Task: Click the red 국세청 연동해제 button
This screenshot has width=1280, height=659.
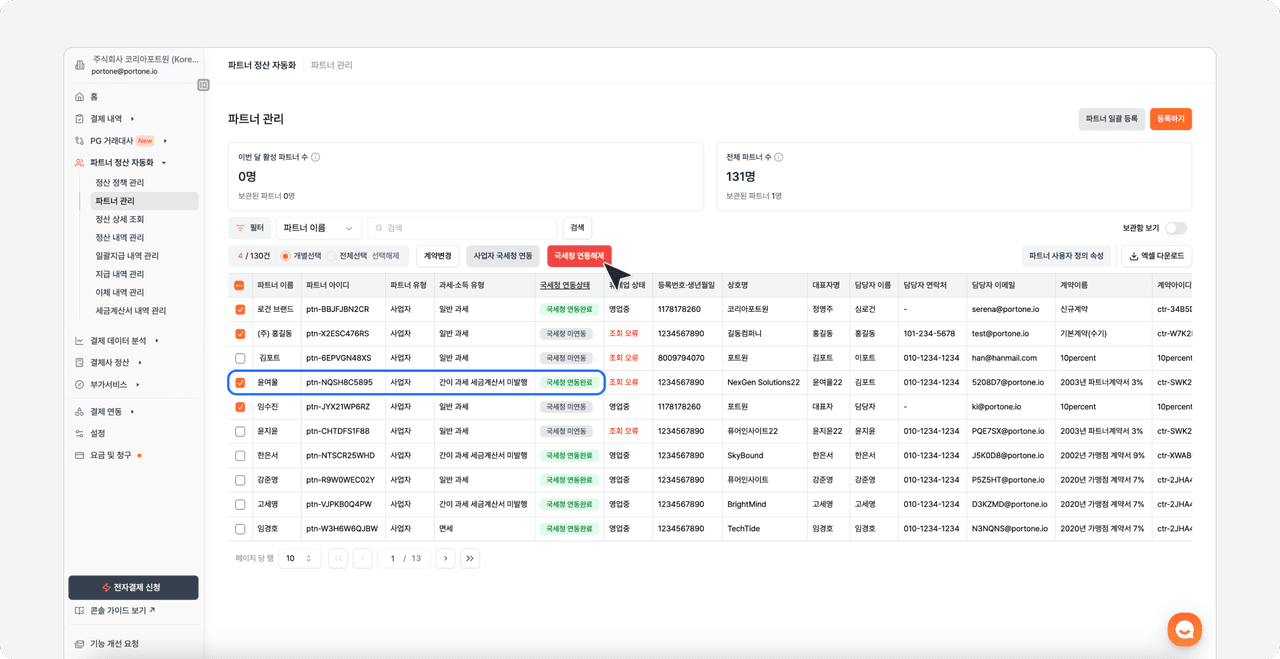Action: pyautogui.click(x=579, y=256)
